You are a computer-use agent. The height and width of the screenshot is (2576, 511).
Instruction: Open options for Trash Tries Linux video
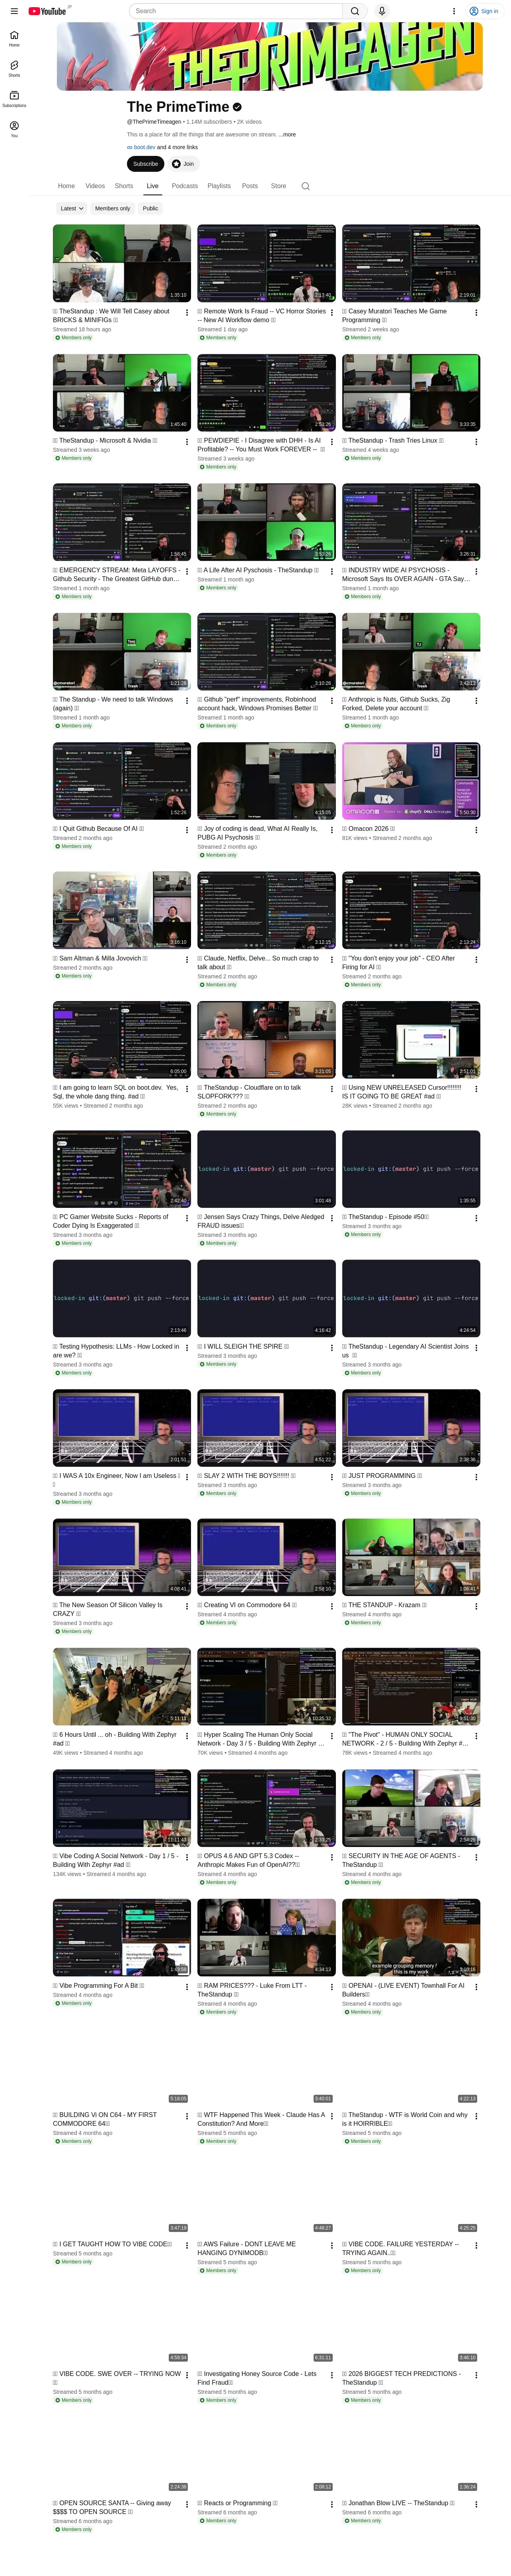click(x=476, y=442)
